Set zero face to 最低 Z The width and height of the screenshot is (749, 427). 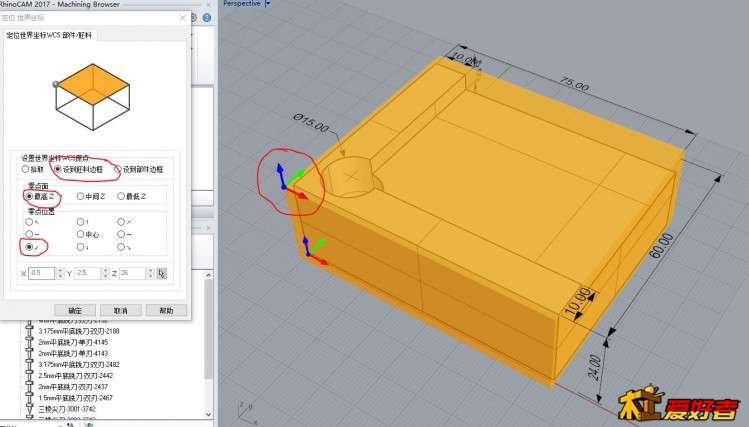[131, 196]
